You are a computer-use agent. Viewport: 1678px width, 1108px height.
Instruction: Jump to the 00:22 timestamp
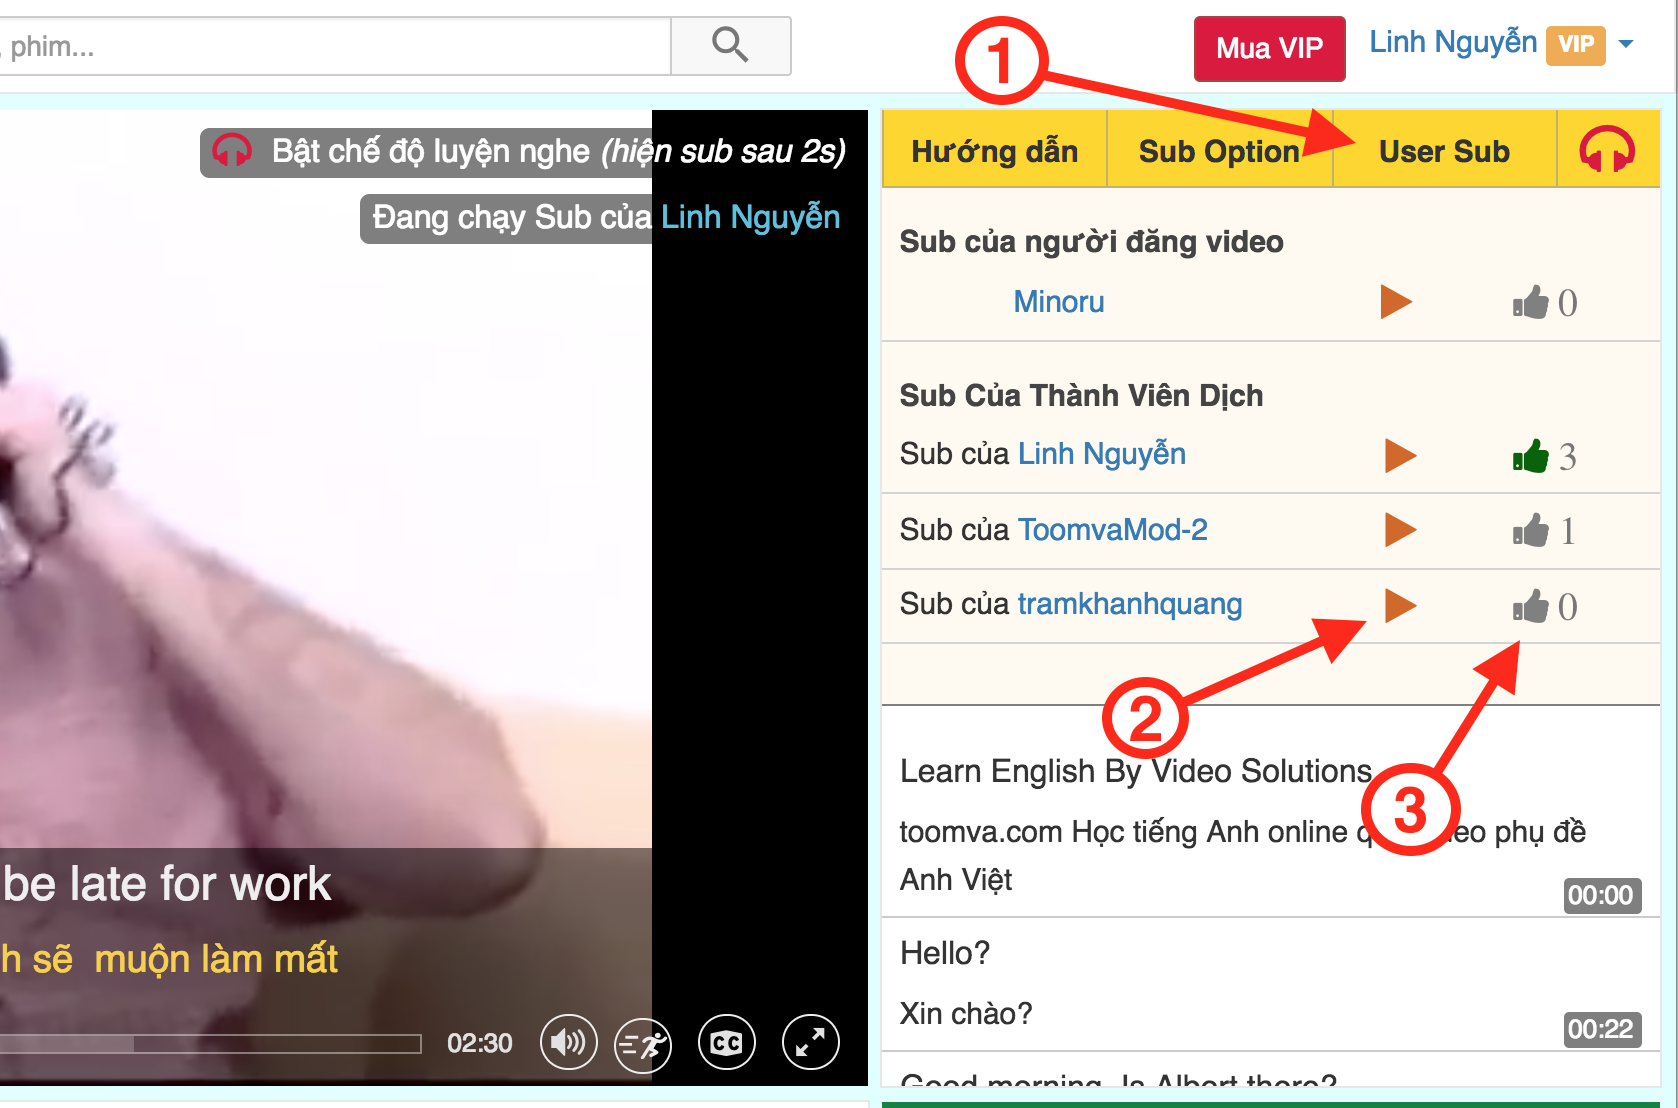click(1600, 1029)
